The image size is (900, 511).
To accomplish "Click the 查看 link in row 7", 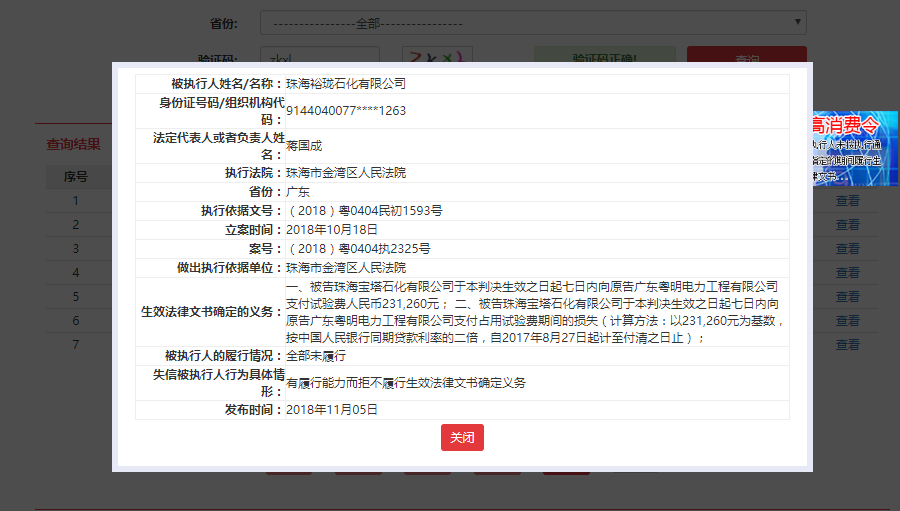I will [x=847, y=344].
